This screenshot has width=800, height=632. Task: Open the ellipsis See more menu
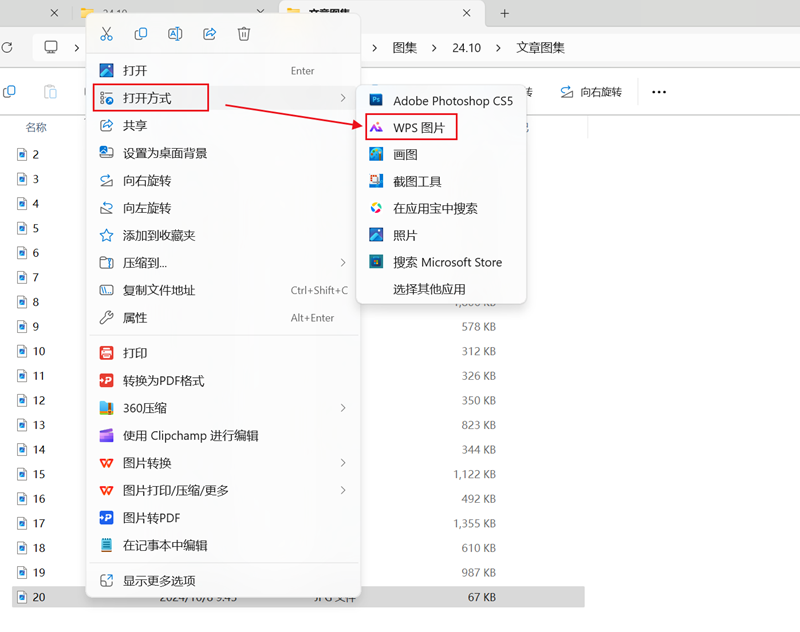pos(658,92)
